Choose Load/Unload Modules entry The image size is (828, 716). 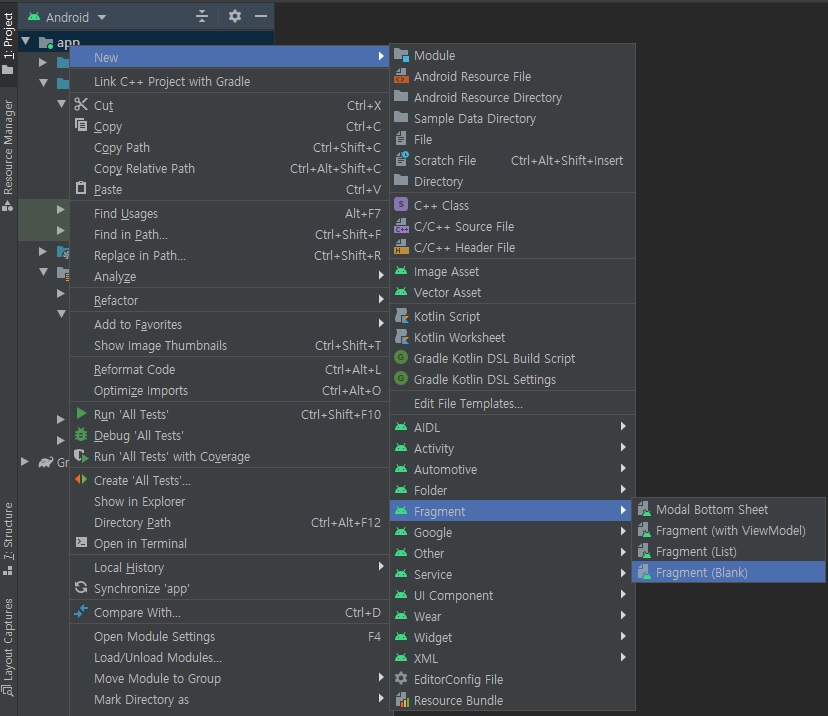[x=229, y=657]
